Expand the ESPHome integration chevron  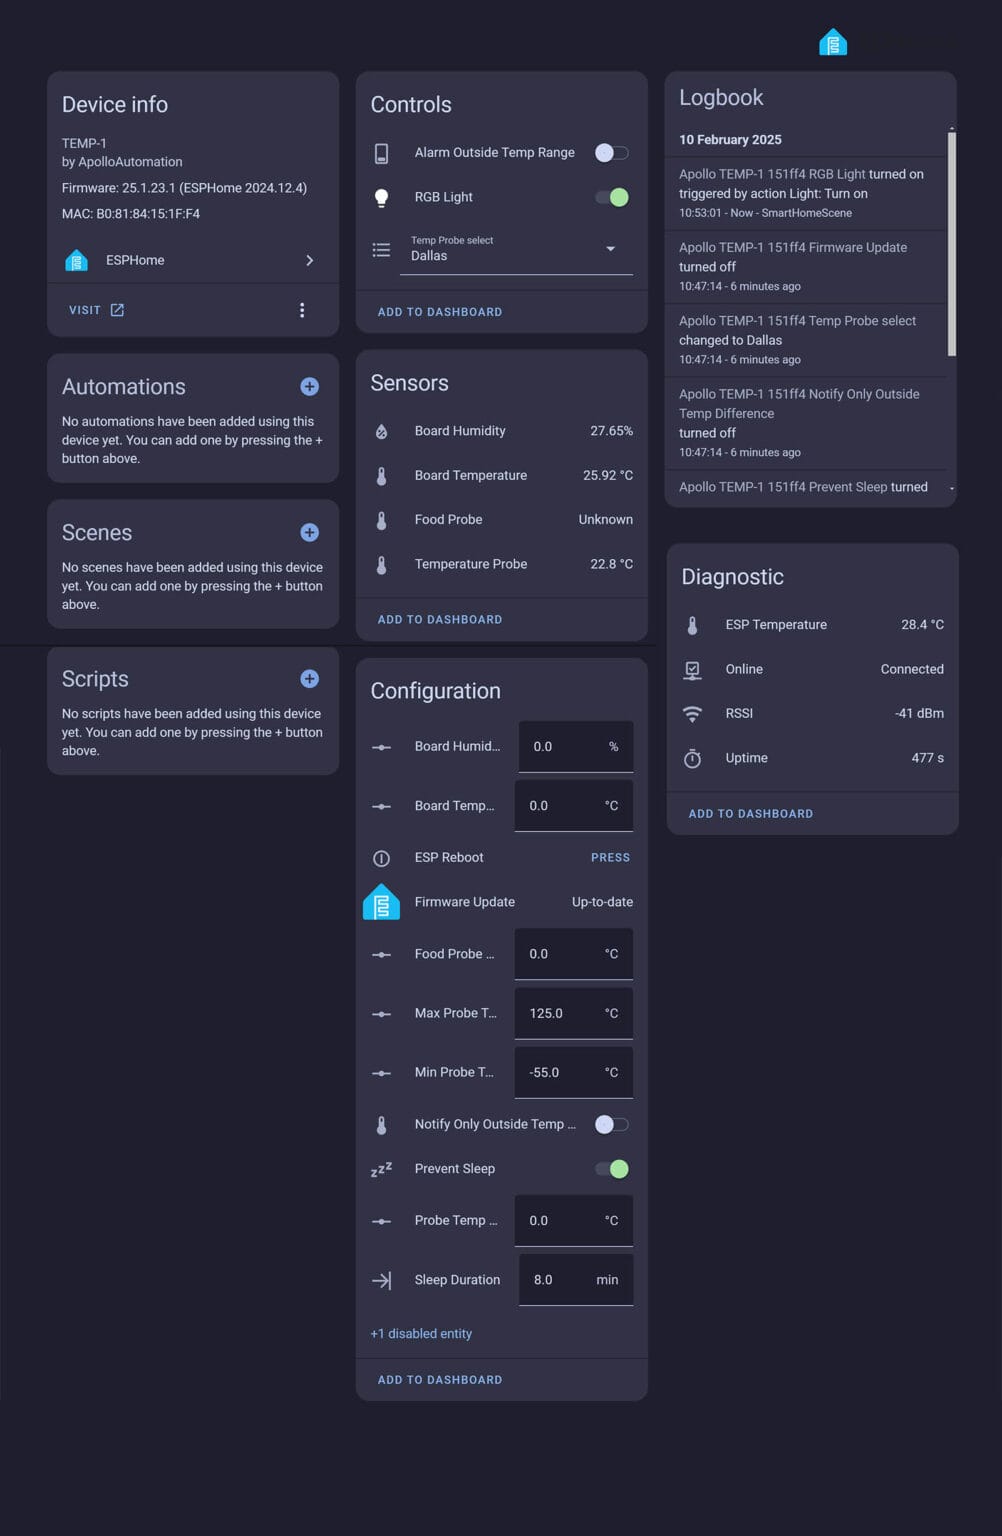[x=309, y=260]
